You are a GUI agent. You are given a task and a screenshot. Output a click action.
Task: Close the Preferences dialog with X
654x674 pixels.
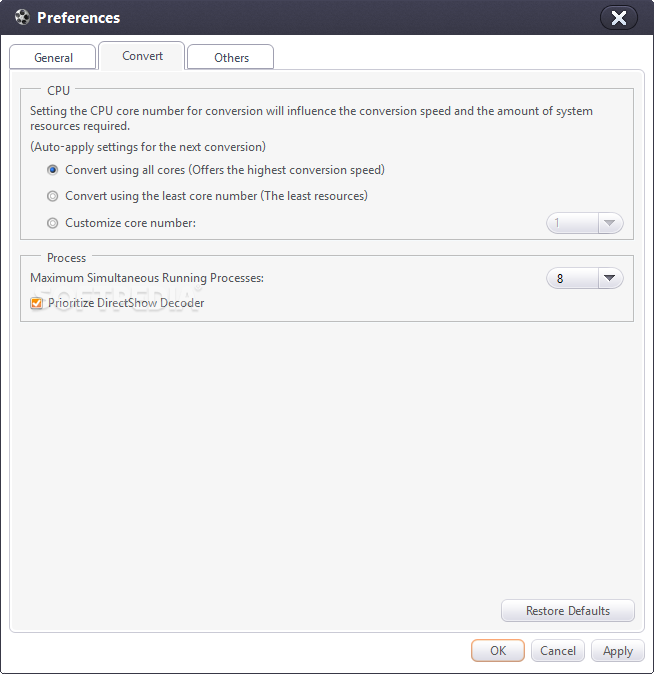point(619,17)
